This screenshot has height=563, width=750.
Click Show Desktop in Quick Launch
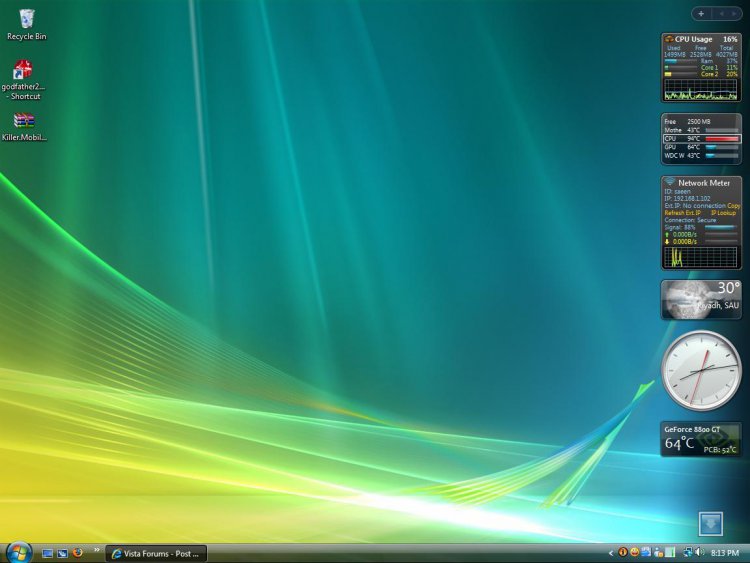click(47, 553)
